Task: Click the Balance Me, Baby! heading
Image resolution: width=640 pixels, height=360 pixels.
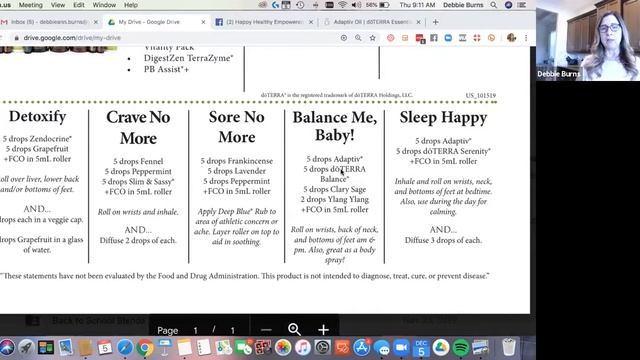Action: tap(335, 126)
